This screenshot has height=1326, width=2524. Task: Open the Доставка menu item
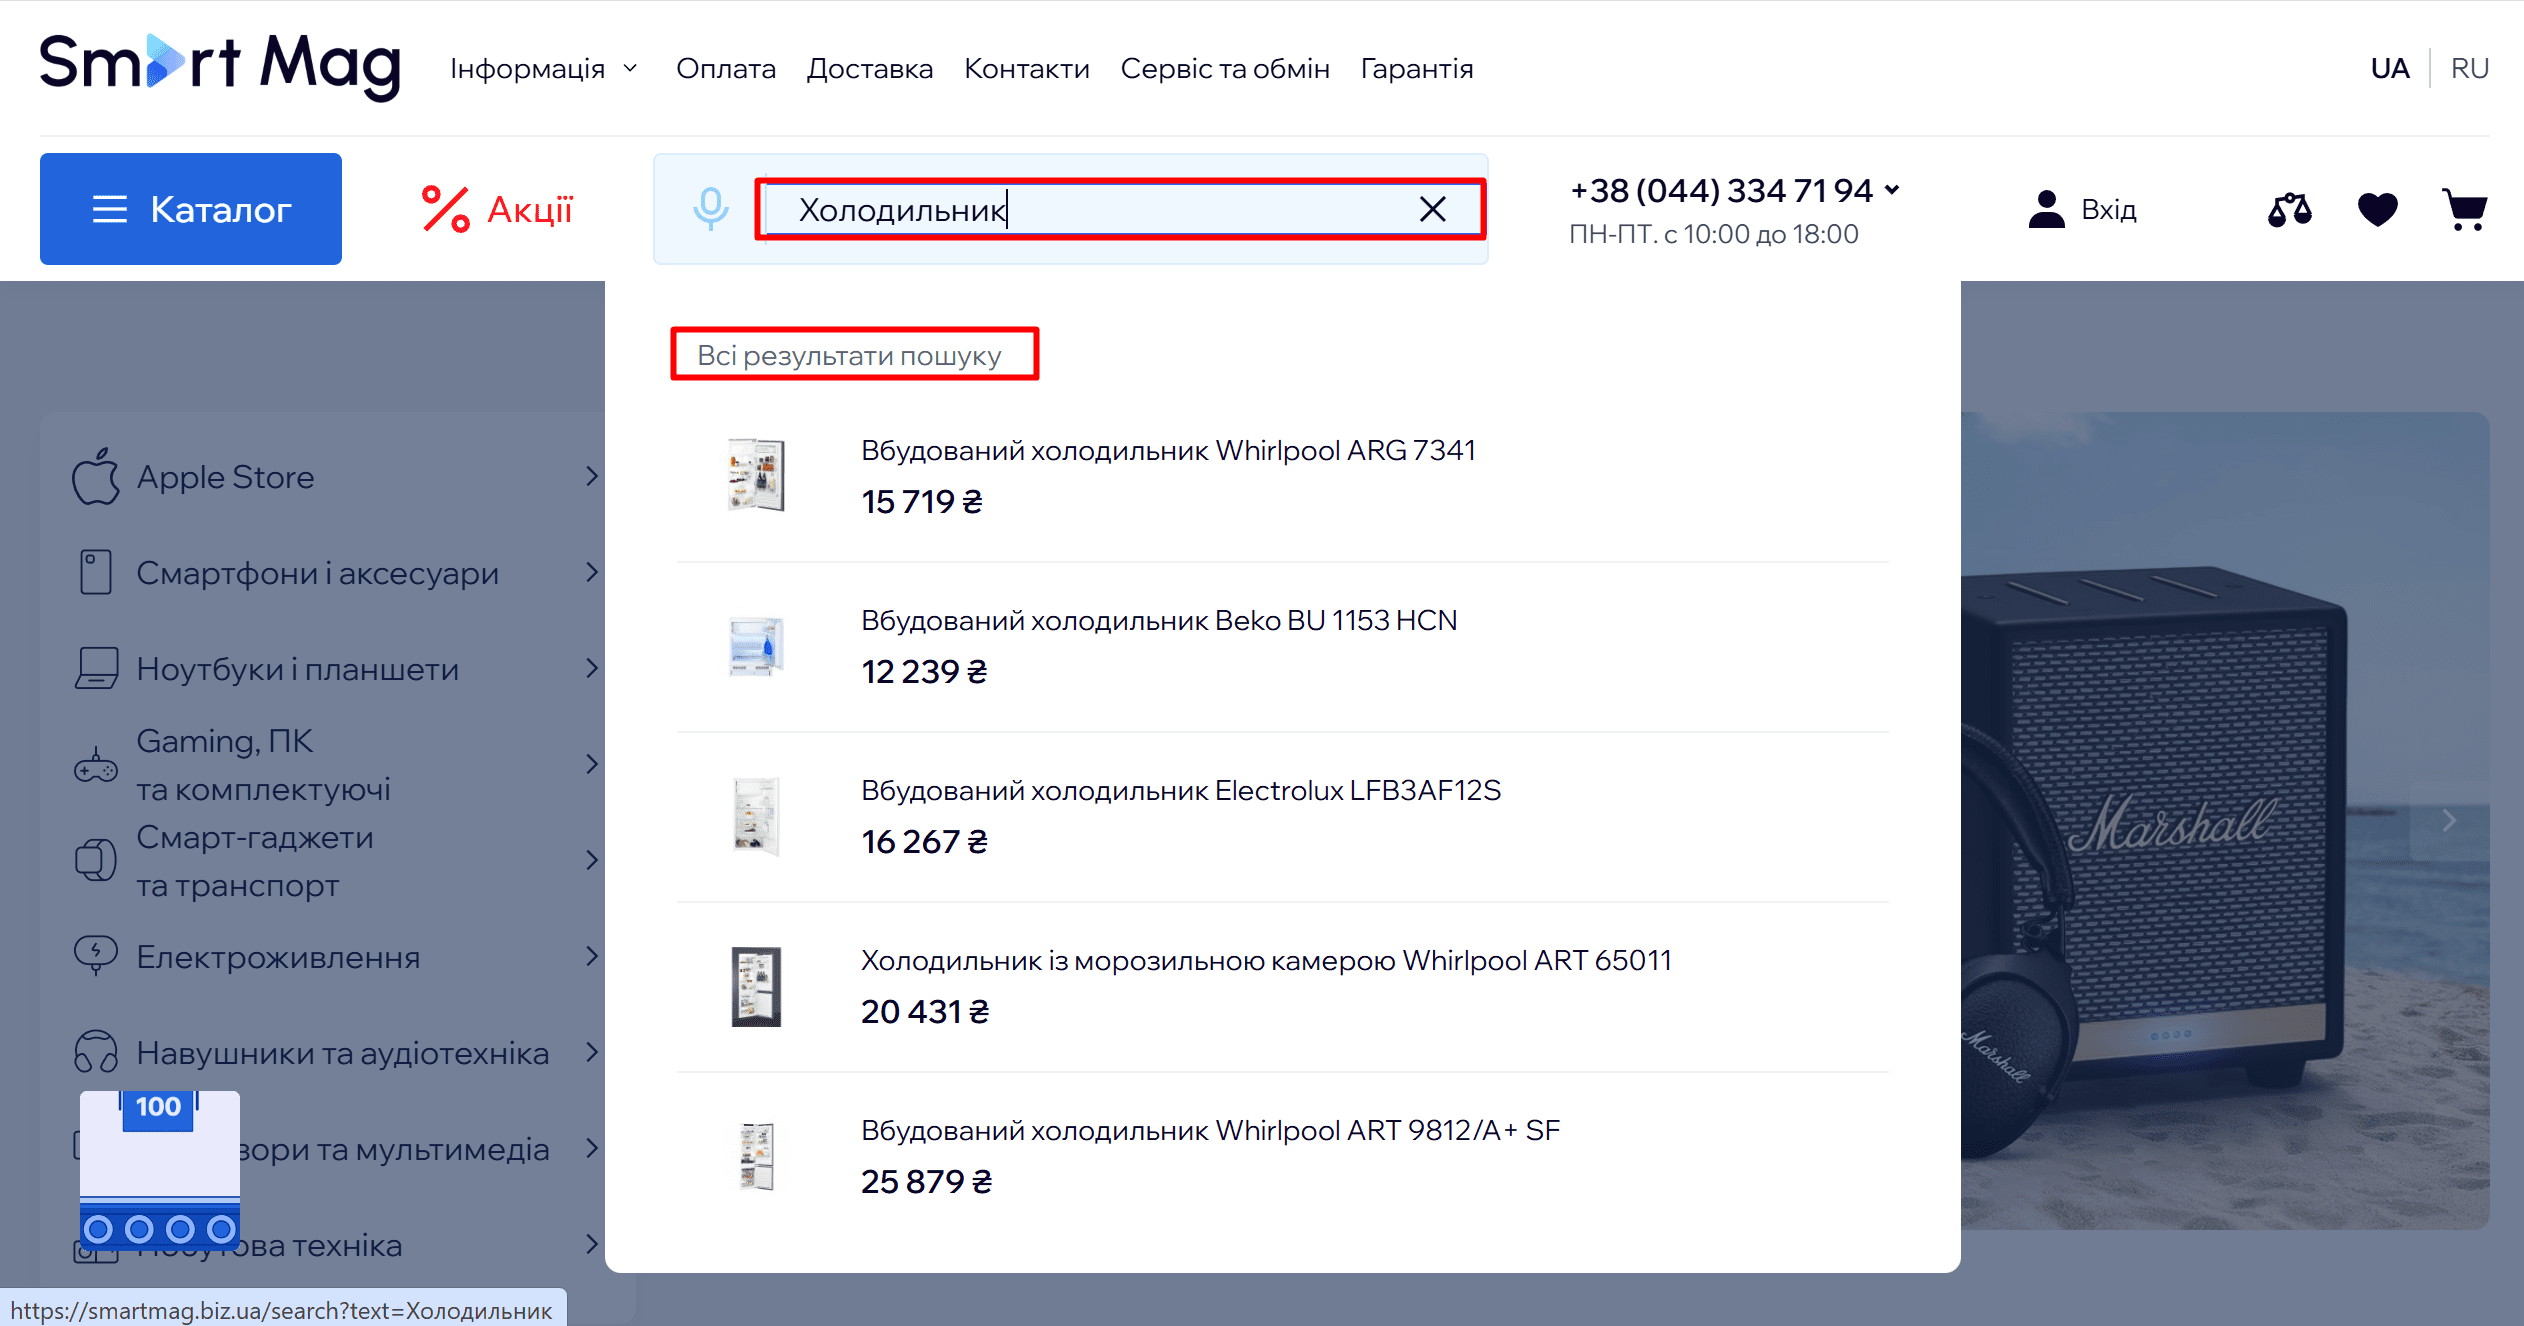coord(869,68)
